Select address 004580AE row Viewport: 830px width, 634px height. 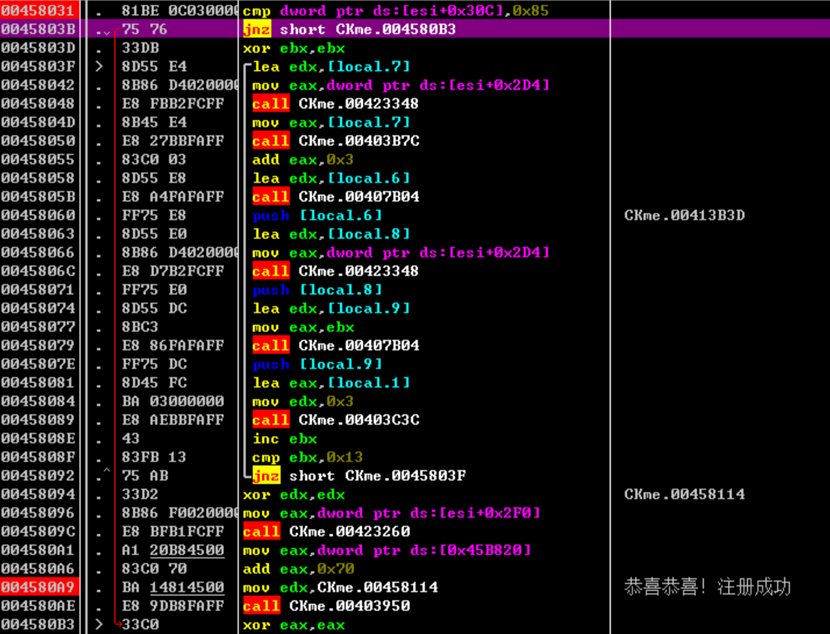[38, 606]
